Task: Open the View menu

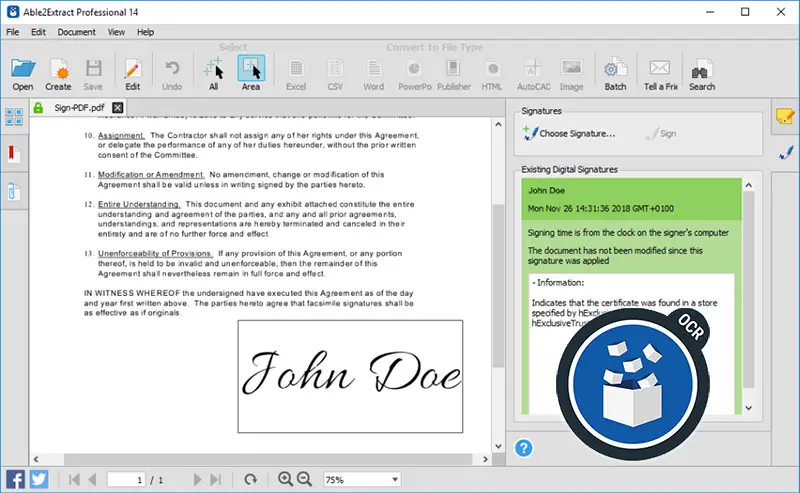Action: [116, 32]
